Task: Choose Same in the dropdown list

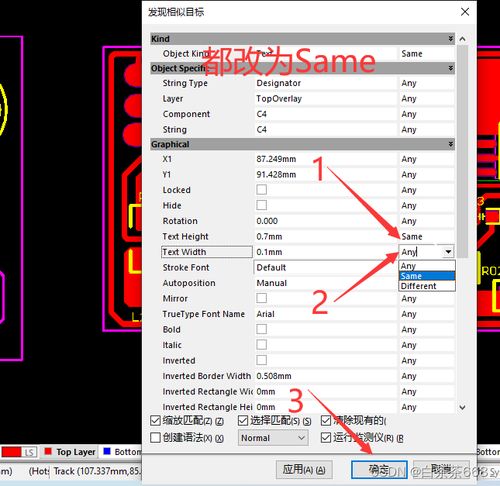Action: click(x=427, y=276)
